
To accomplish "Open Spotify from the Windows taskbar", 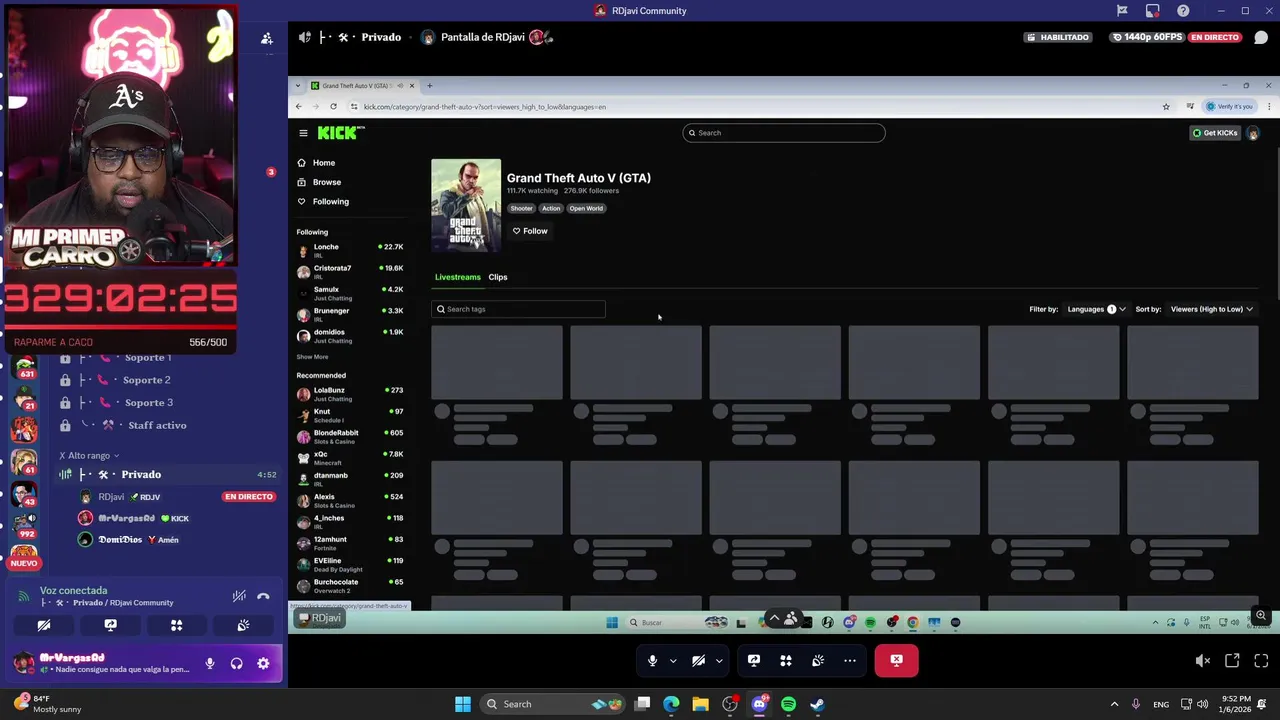I will coord(788,704).
